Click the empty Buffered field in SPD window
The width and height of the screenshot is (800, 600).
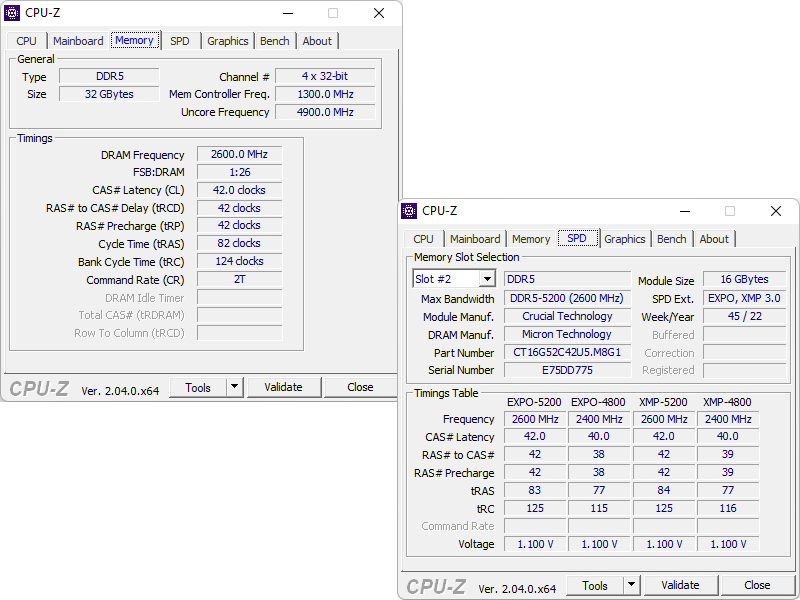[x=744, y=334]
